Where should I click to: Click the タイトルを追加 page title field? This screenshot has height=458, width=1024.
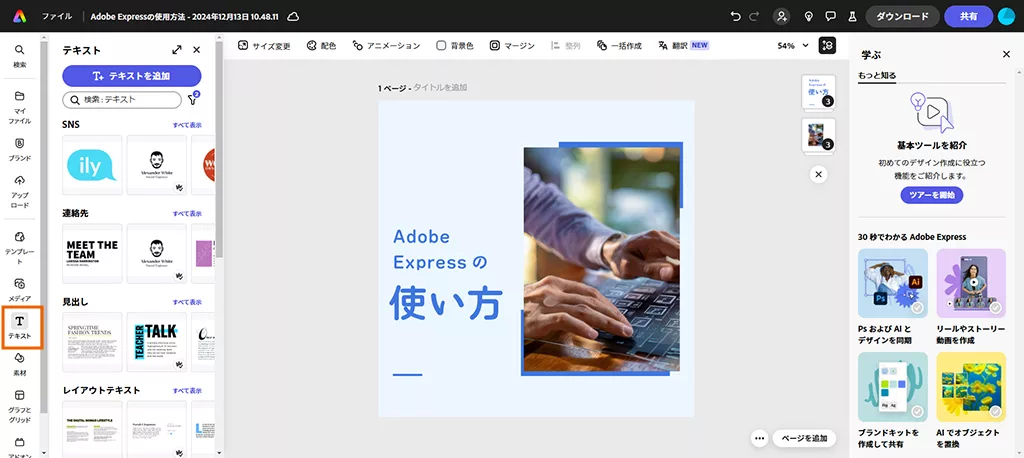click(440, 88)
